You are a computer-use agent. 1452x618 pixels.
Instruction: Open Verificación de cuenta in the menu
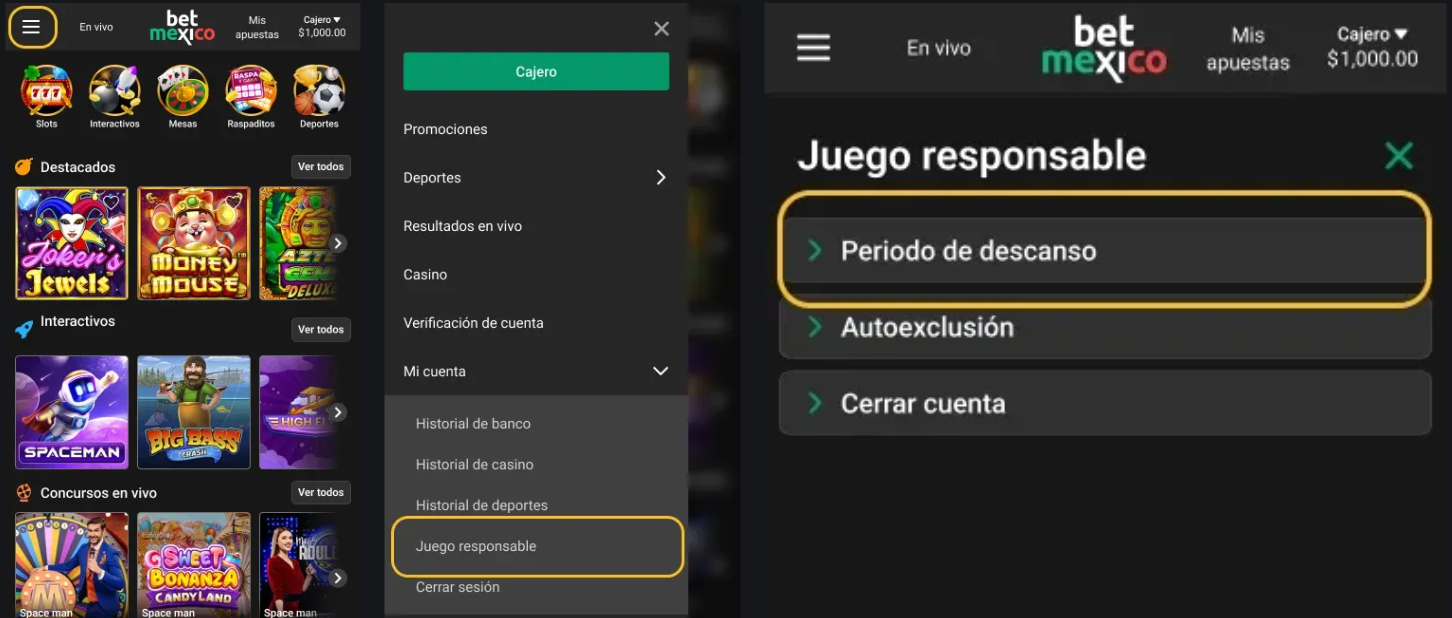point(473,323)
